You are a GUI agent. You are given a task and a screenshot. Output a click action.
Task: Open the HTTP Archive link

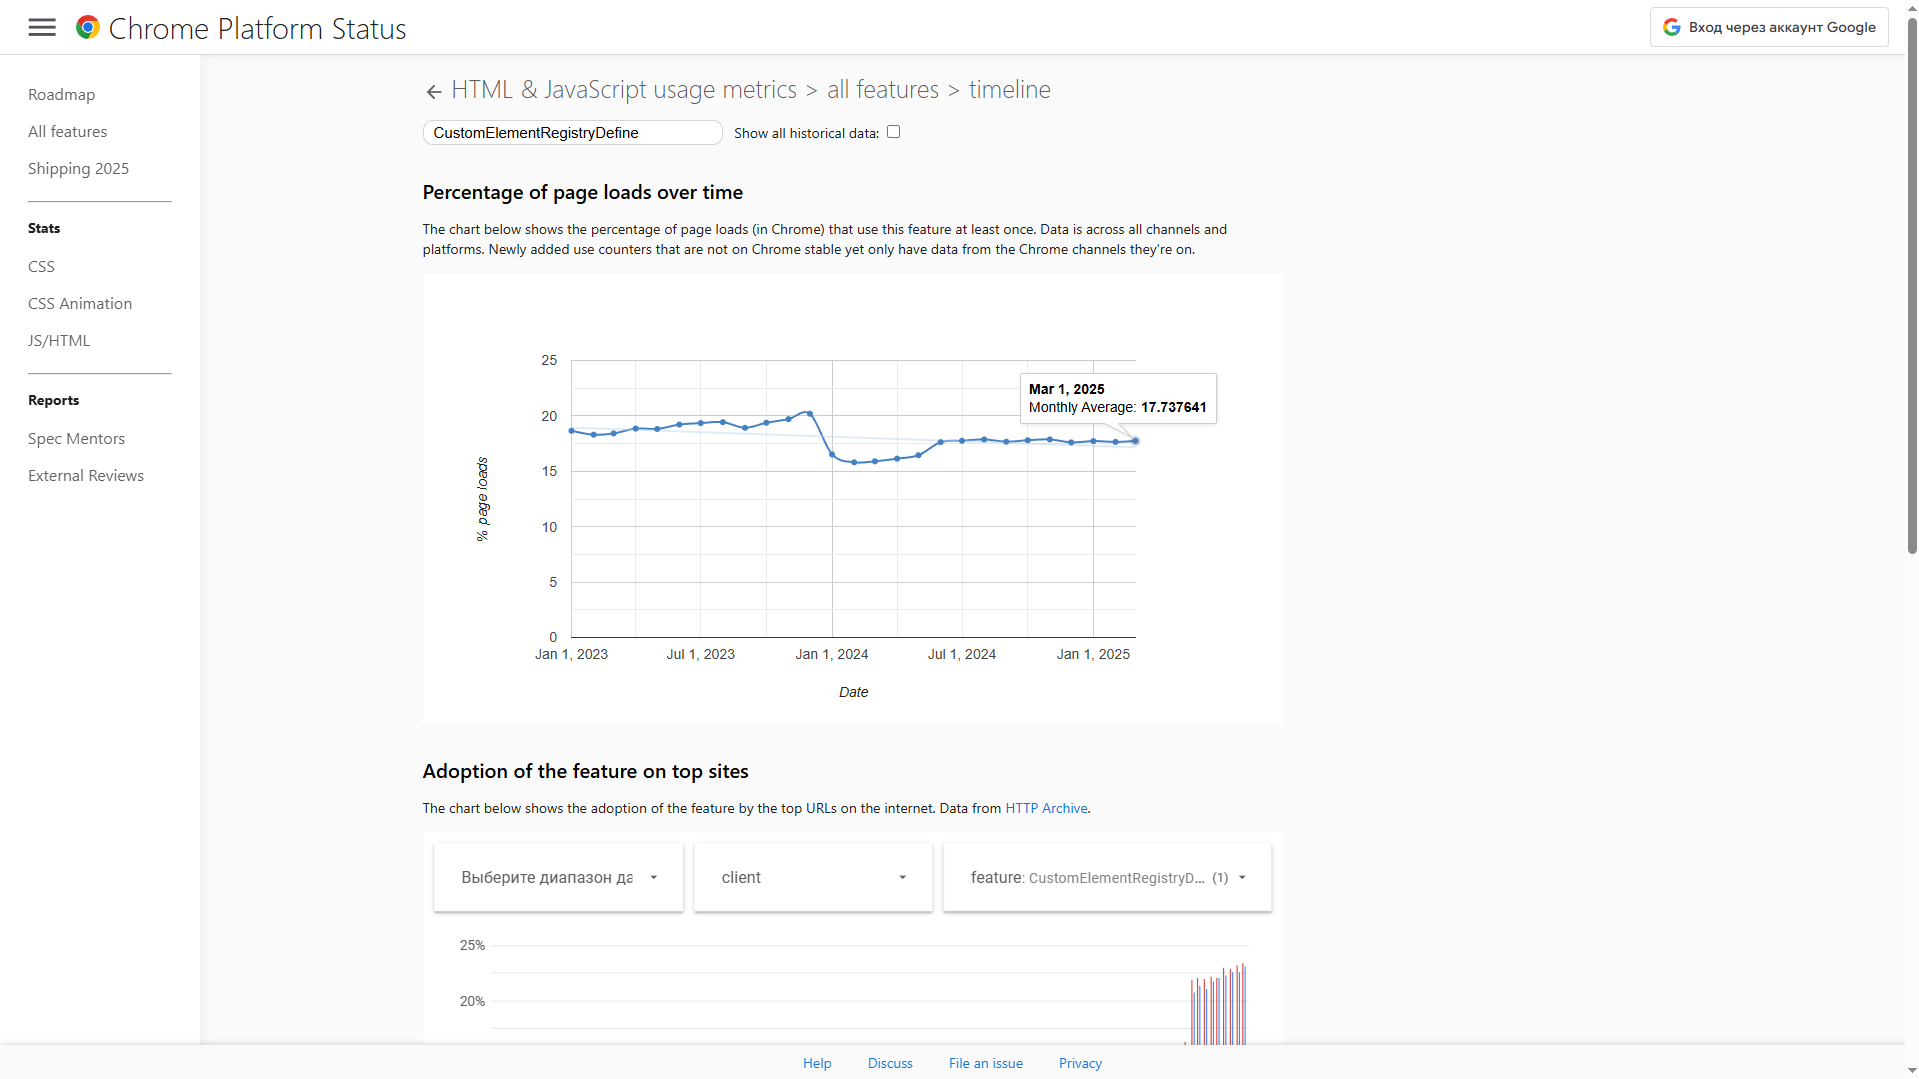(1045, 808)
